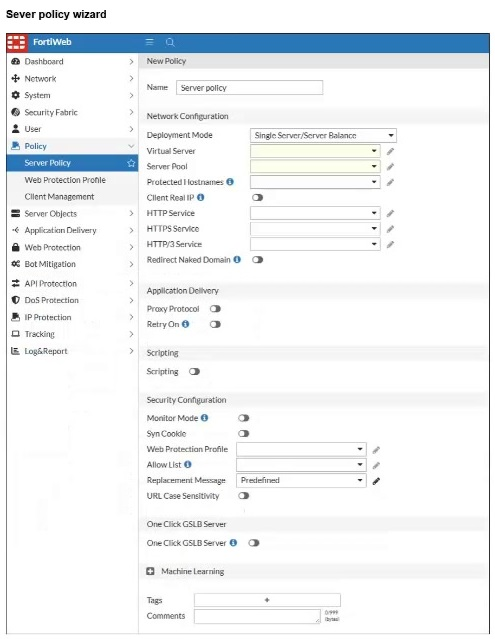Favorite Server Policy with star icon

pyautogui.click(x=131, y=163)
